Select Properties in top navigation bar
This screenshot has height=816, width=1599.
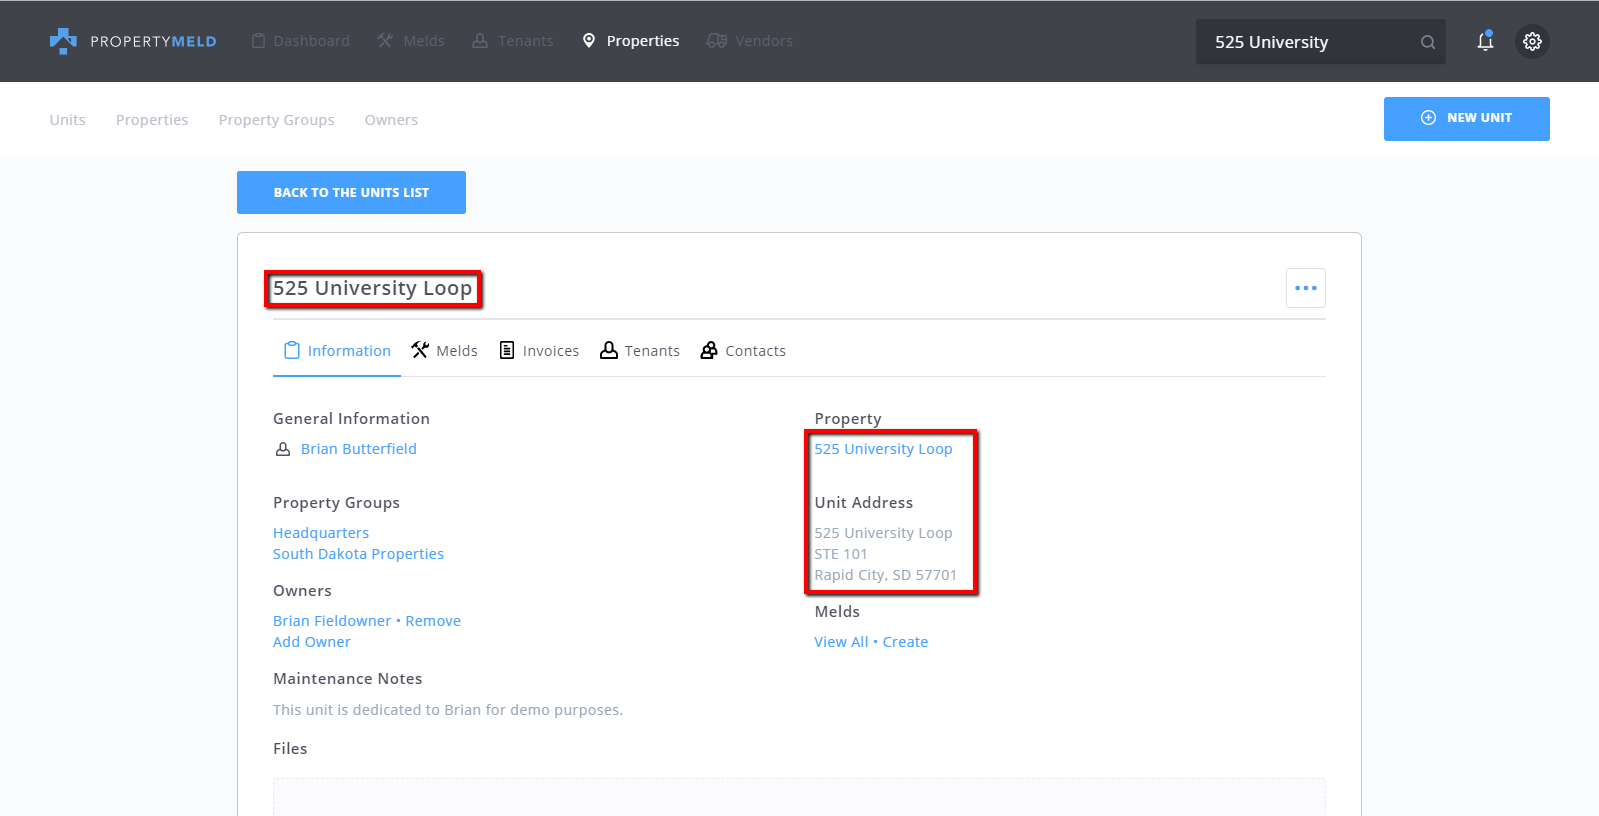(x=631, y=41)
